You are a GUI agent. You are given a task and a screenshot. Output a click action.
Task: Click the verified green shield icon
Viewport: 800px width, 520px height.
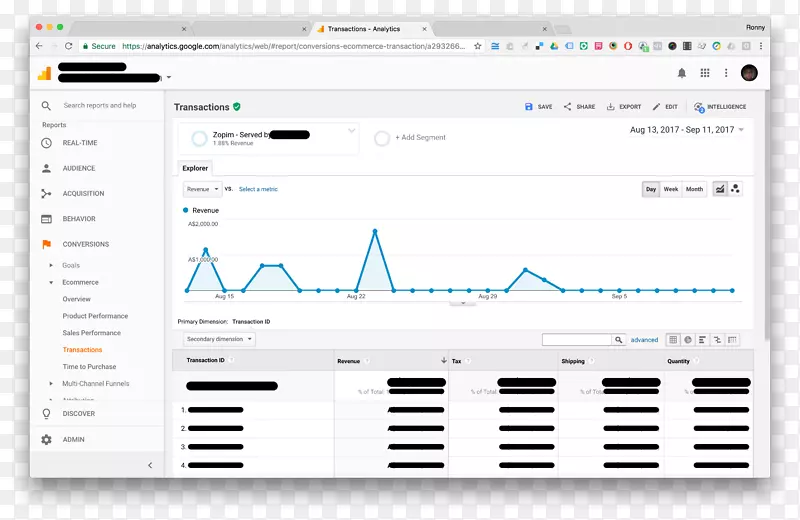click(237, 107)
